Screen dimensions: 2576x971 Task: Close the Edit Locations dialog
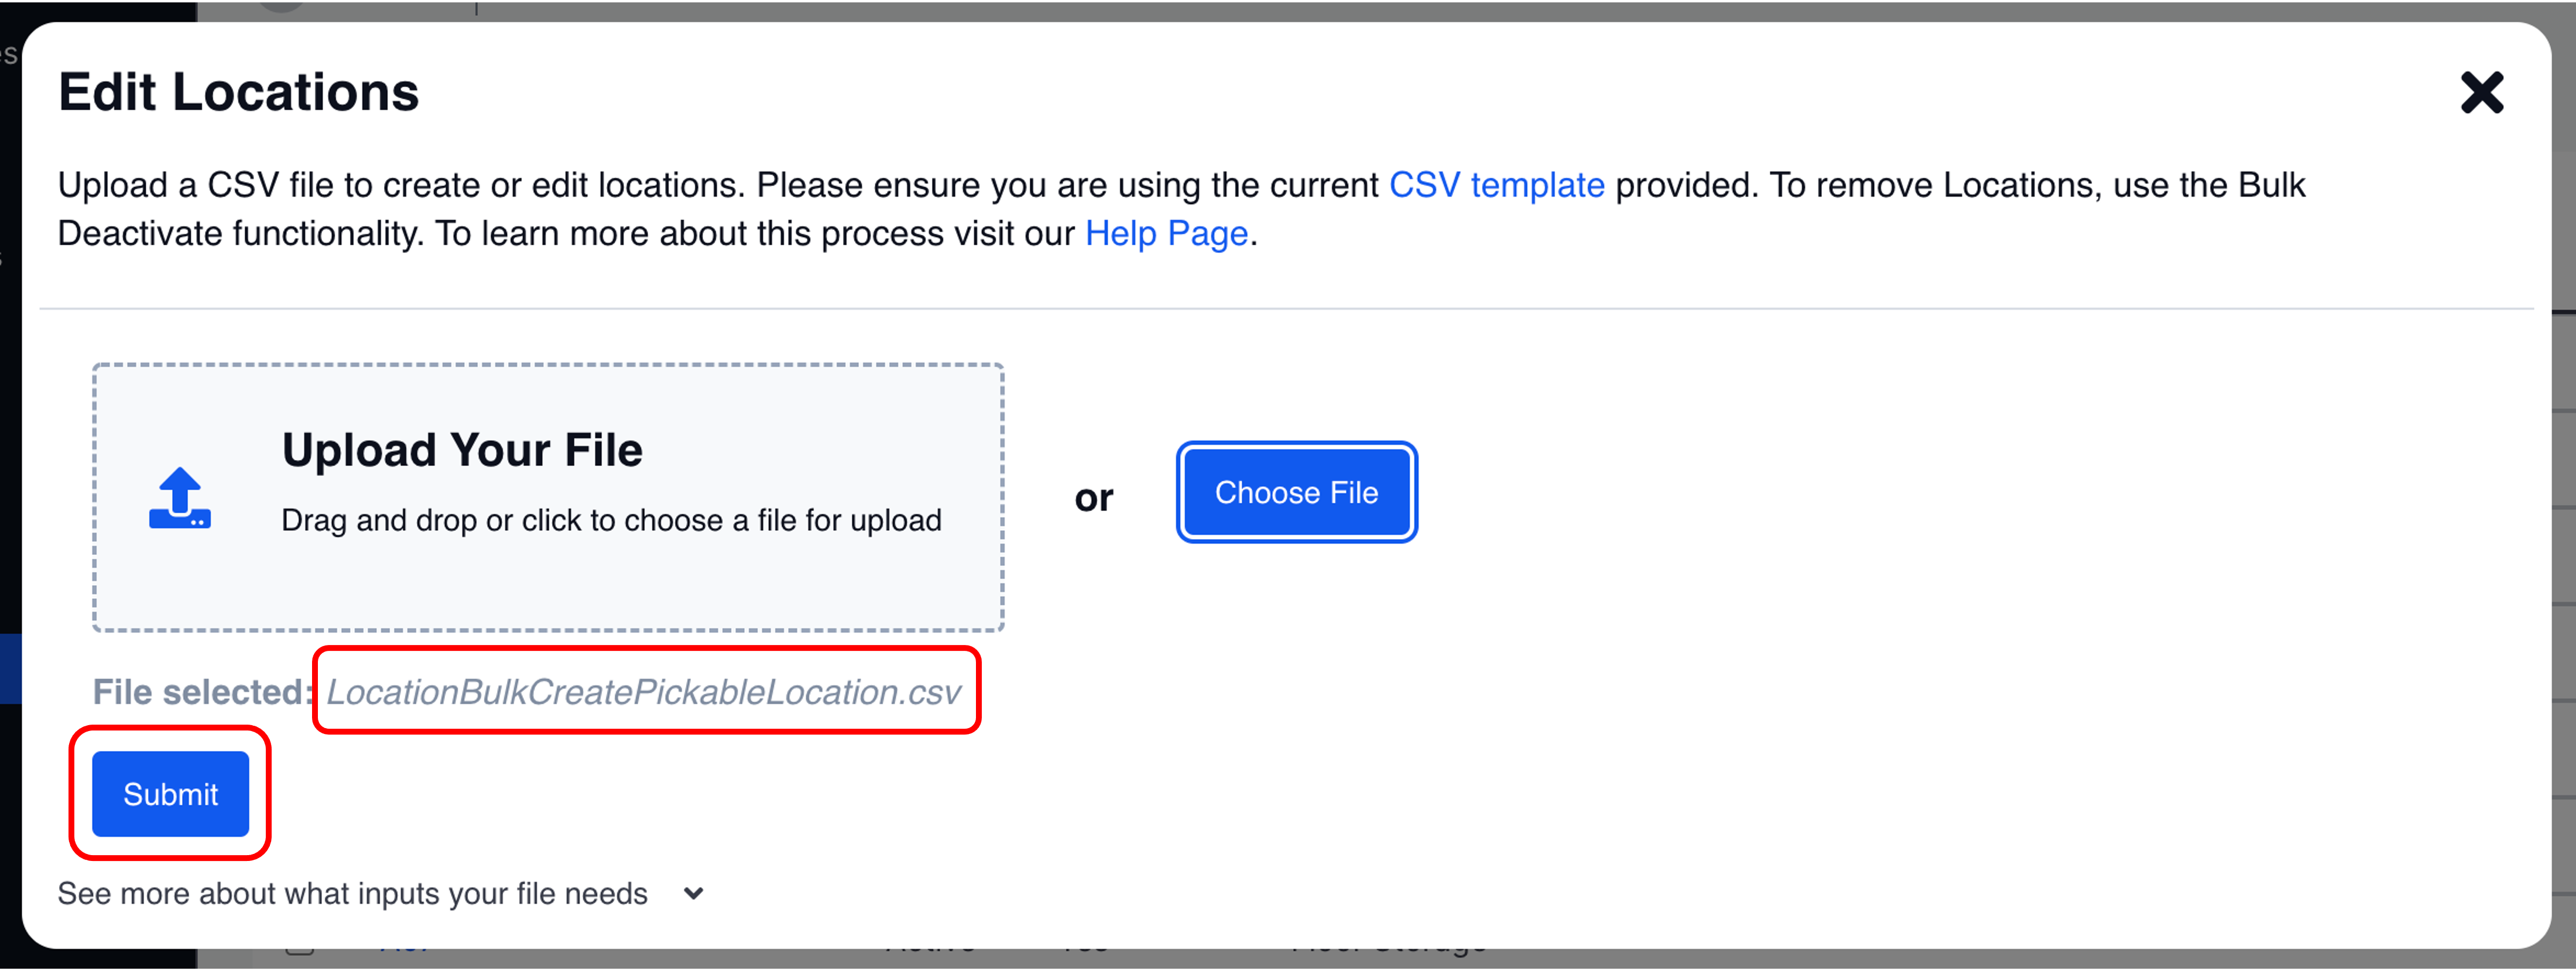[2481, 93]
